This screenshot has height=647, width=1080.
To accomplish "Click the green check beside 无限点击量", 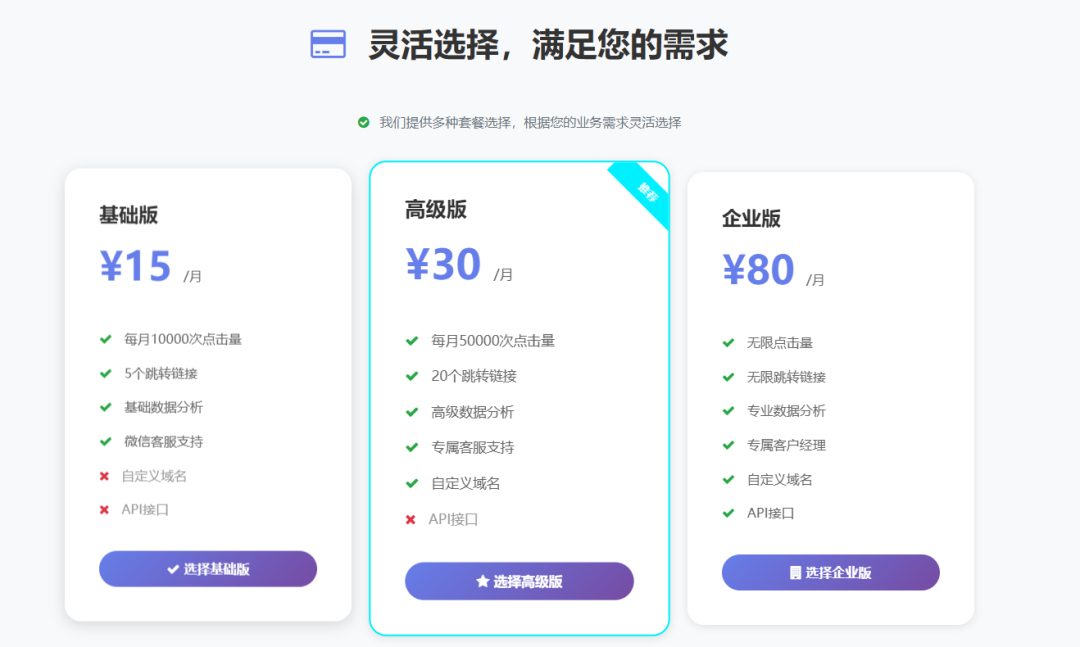I will pyautogui.click(x=728, y=341).
